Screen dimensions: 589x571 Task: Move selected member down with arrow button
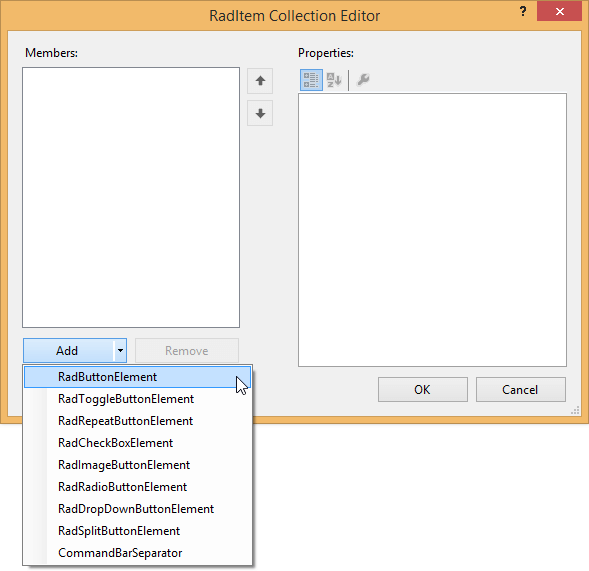tap(260, 113)
